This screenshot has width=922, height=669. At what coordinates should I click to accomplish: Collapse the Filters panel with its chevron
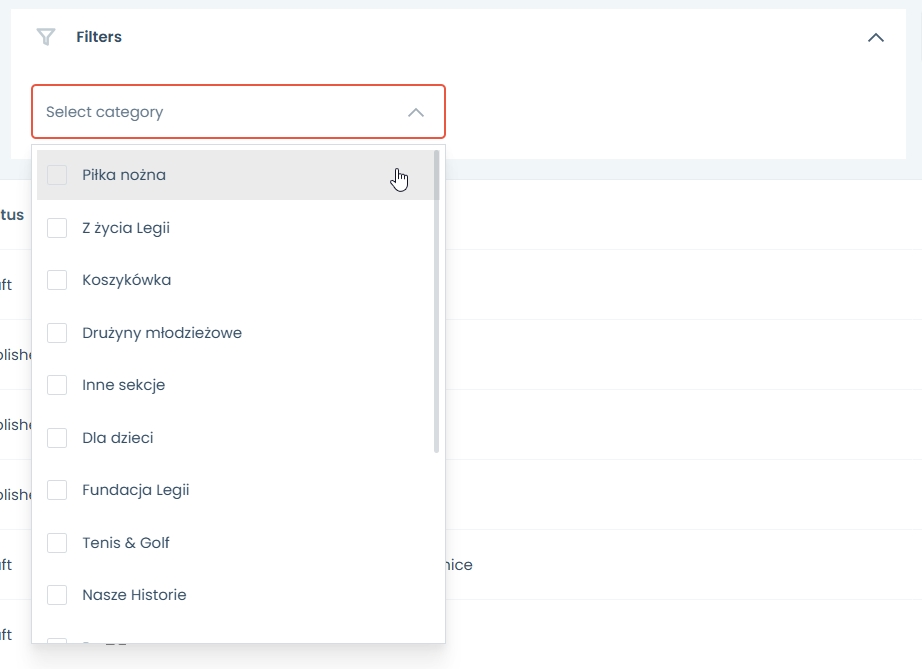[876, 37]
